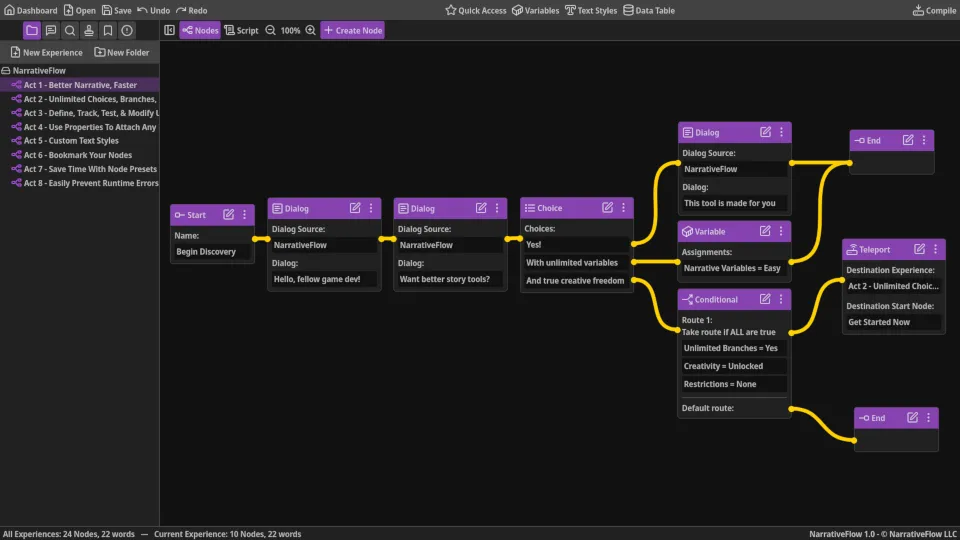
Task: Switch to Nodes view
Action: [200, 30]
